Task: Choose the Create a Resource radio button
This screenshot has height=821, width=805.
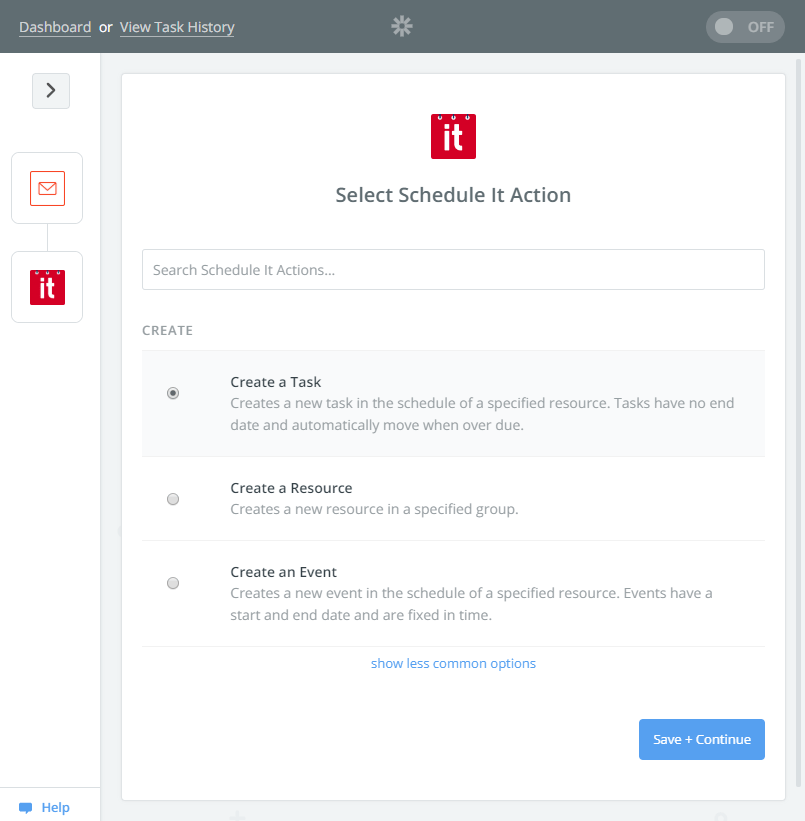Action: (173, 498)
